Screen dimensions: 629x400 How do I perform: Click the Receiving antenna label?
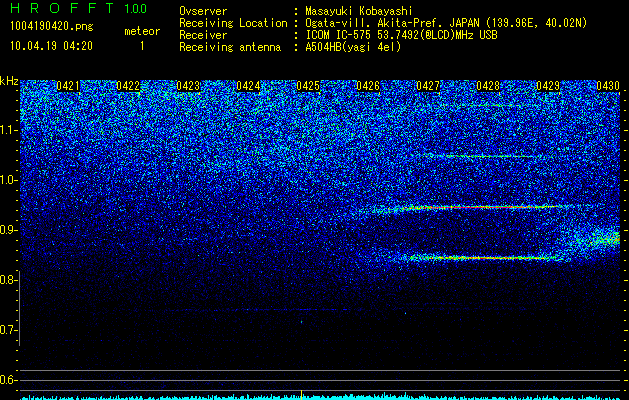pos(230,47)
